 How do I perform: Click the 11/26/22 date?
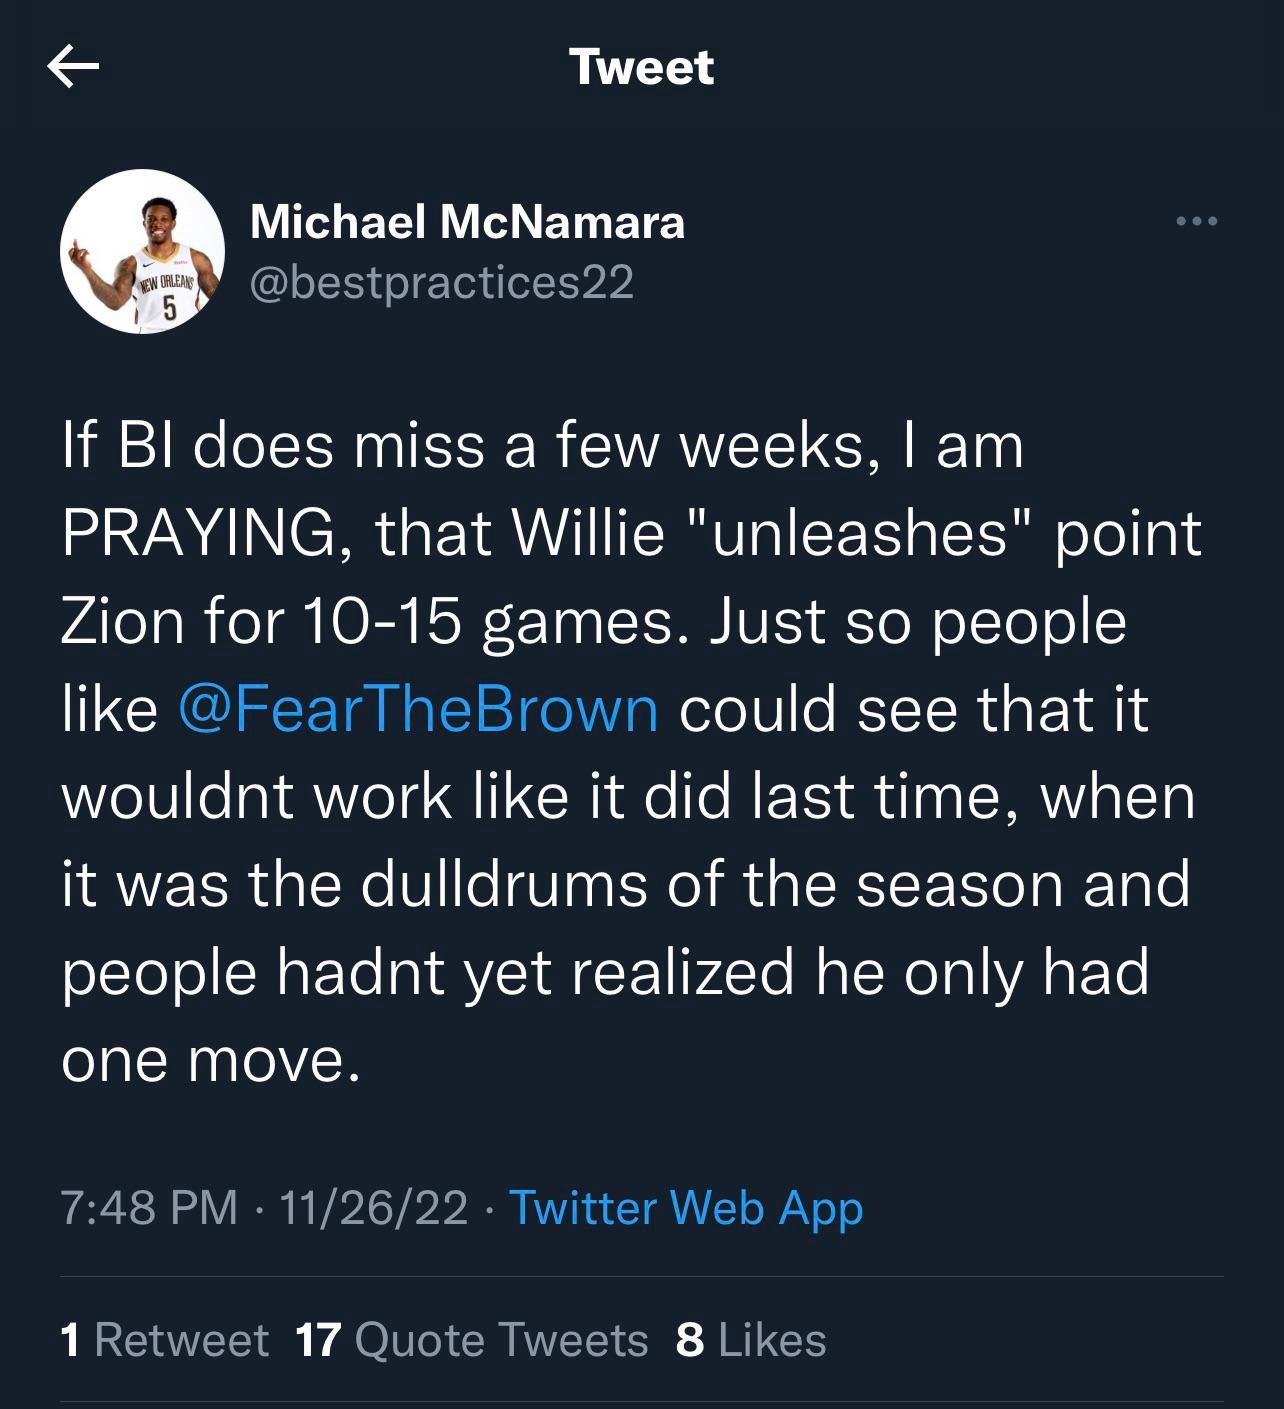[x=373, y=1207]
